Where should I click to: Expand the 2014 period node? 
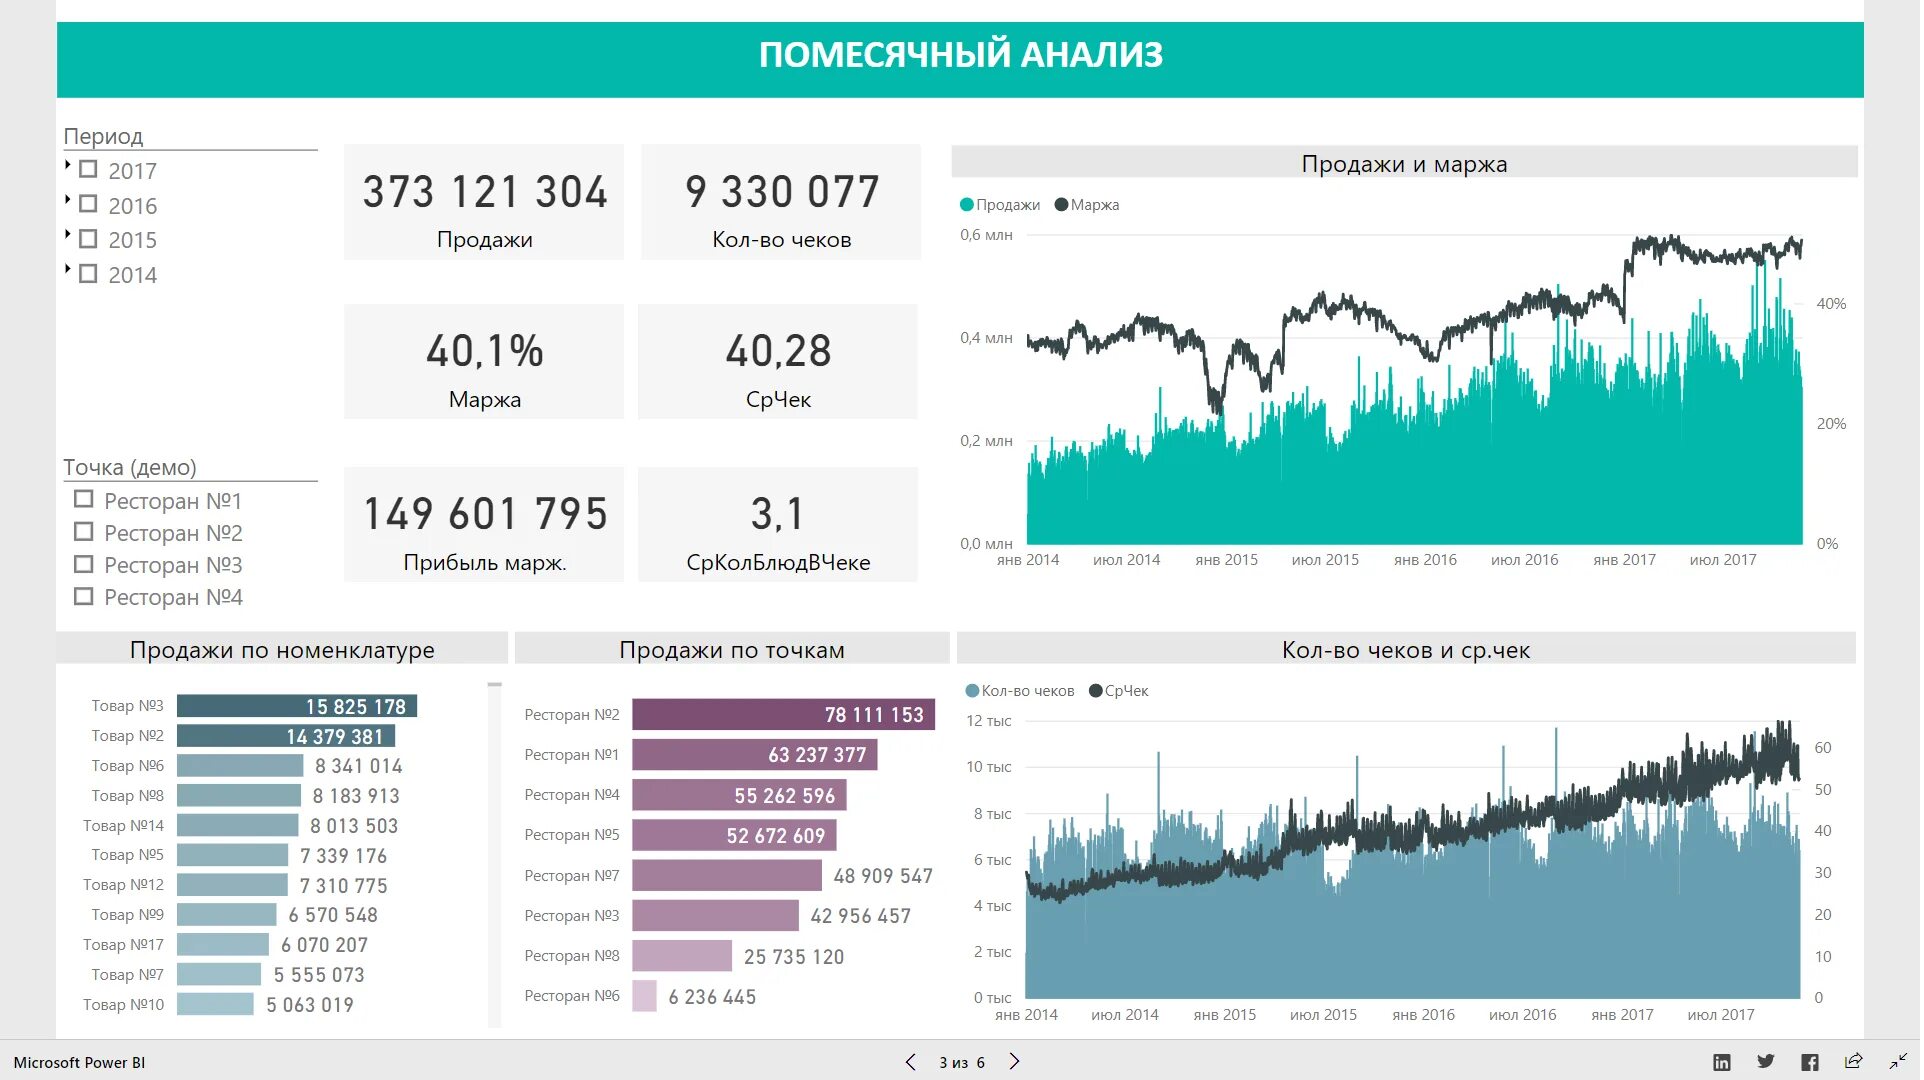[67, 269]
